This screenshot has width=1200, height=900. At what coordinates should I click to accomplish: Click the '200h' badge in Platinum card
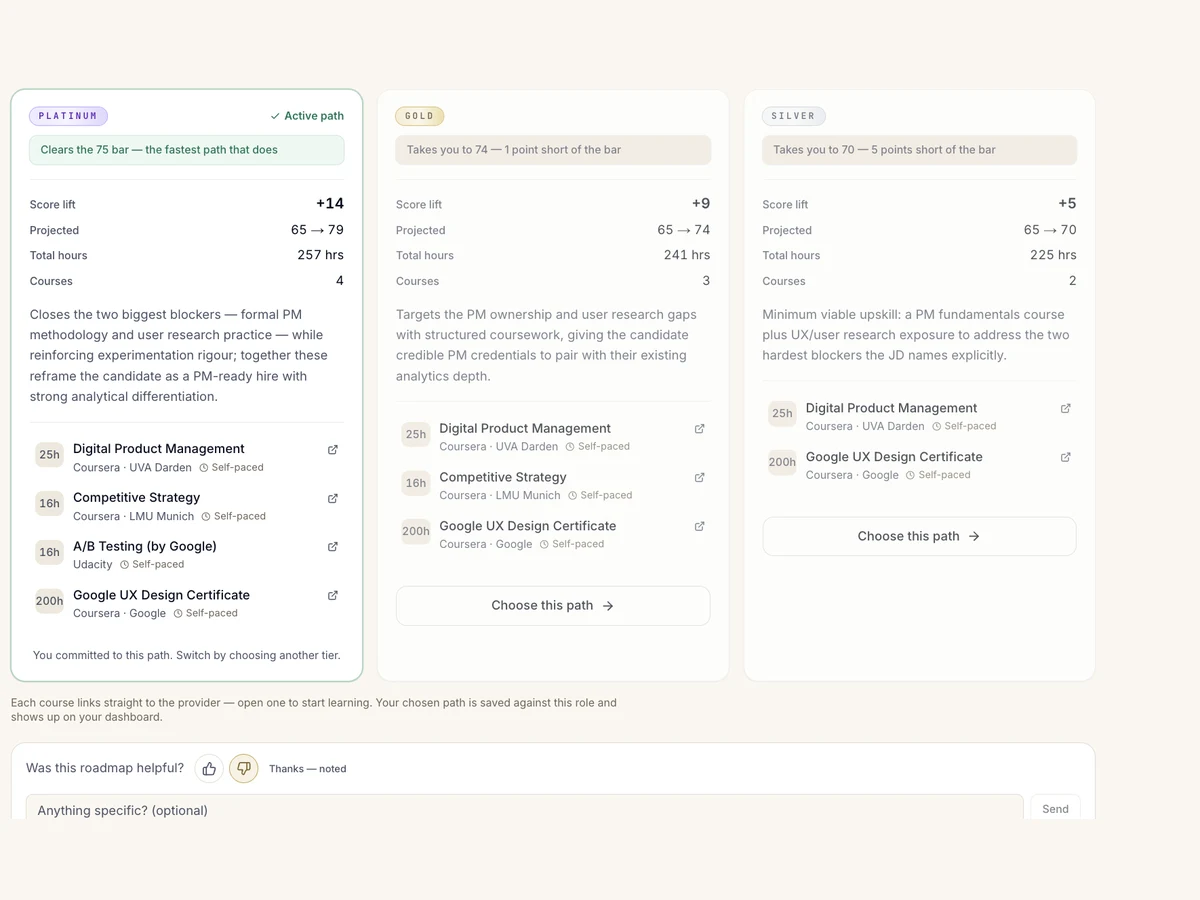click(x=49, y=601)
